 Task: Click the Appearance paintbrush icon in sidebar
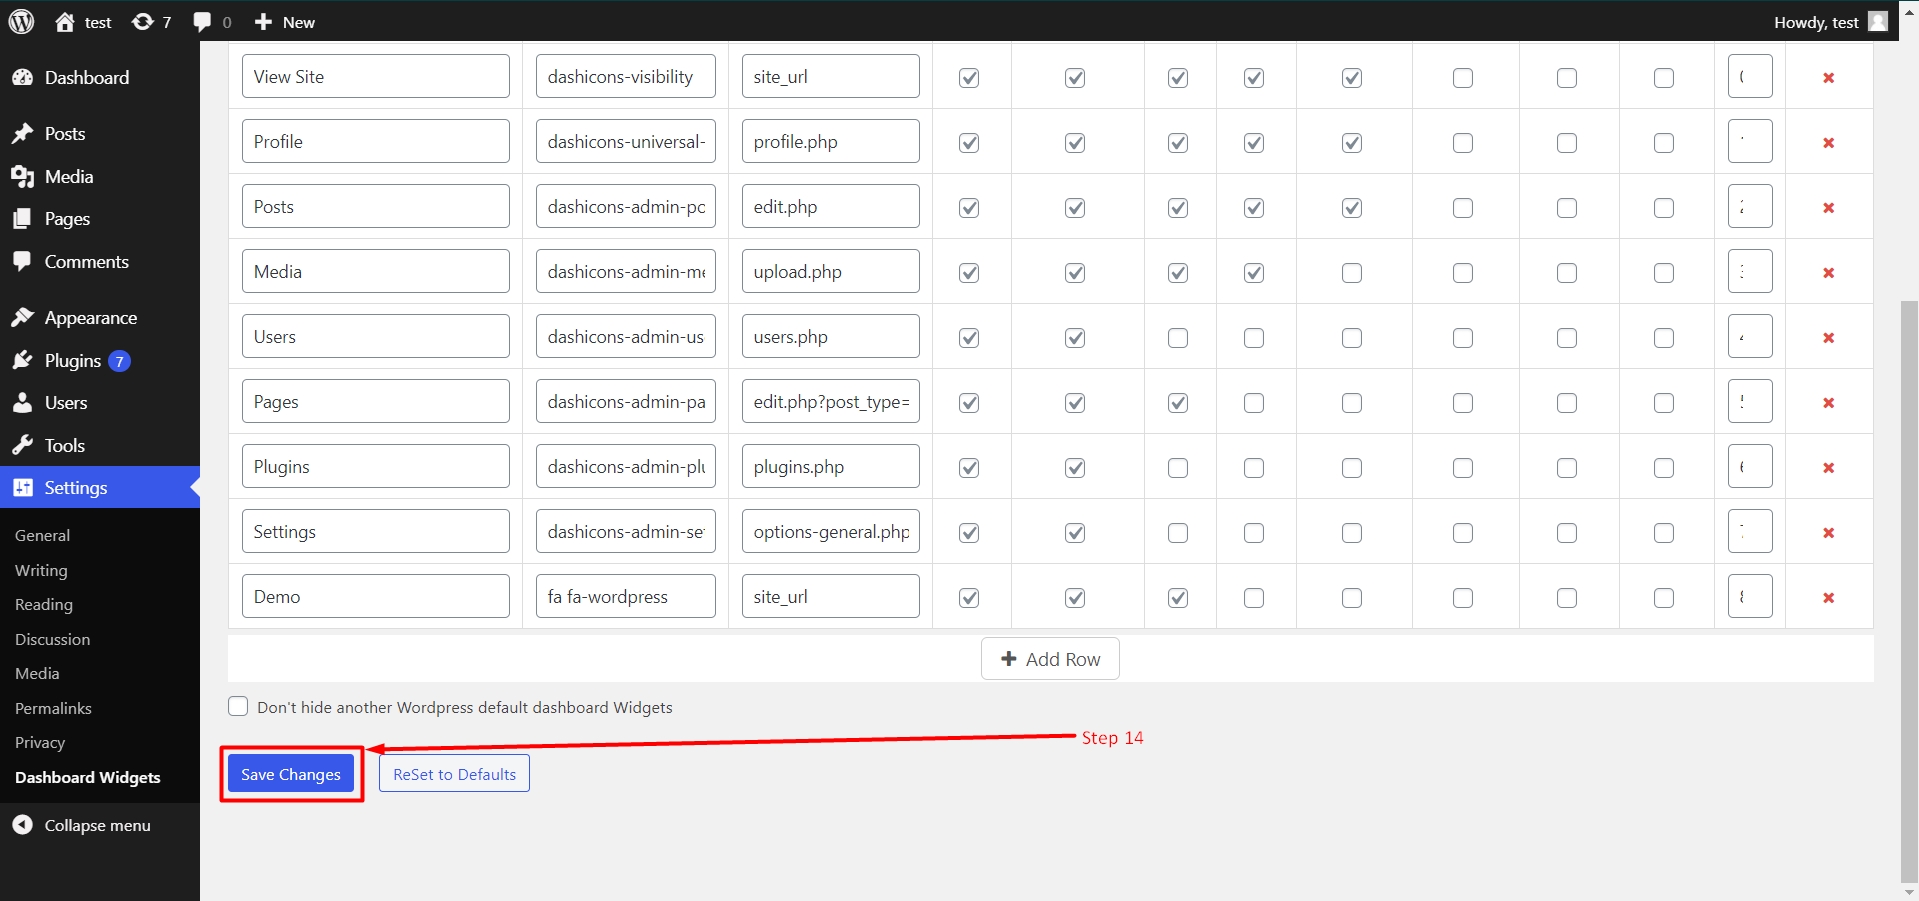[22, 317]
